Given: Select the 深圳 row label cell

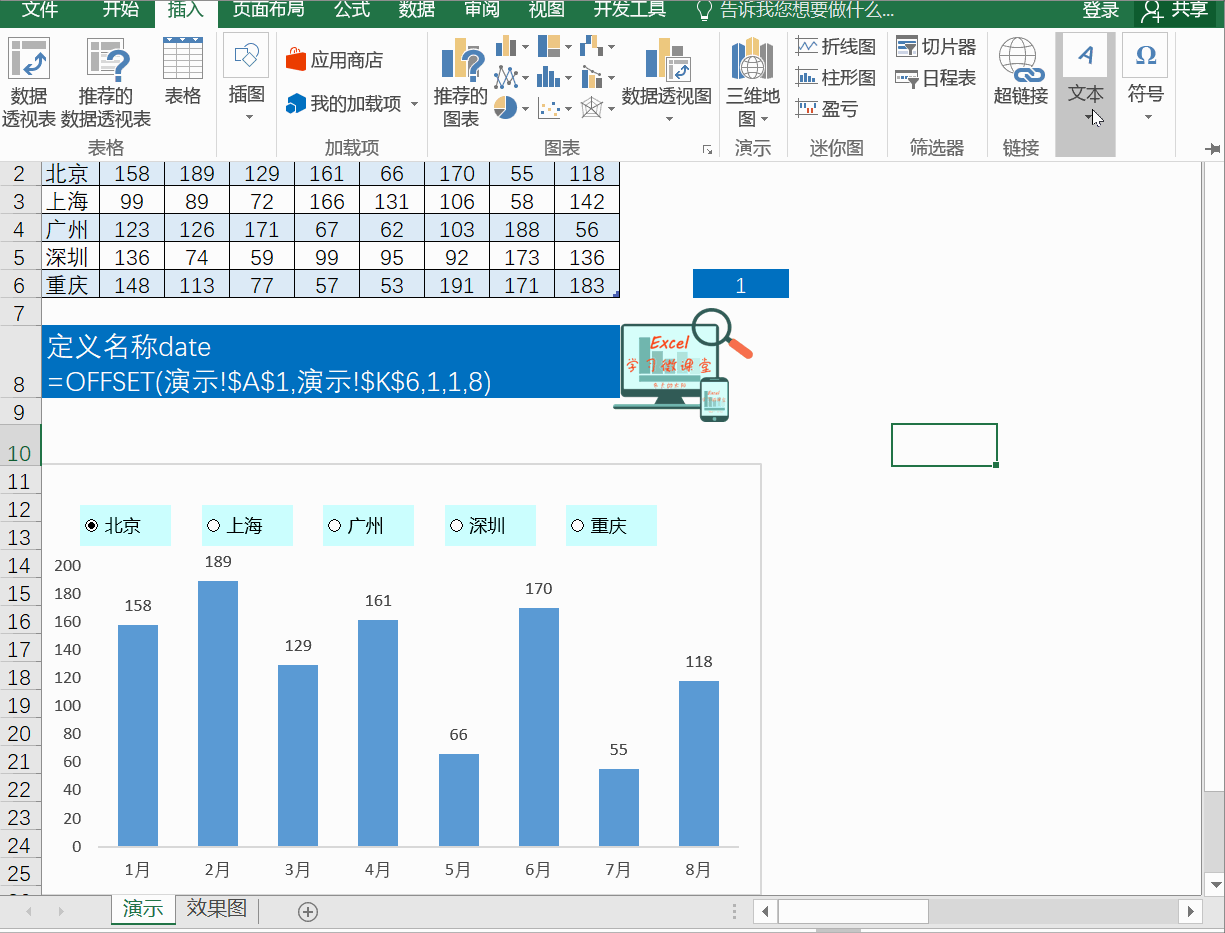Looking at the screenshot, I should tap(68, 257).
